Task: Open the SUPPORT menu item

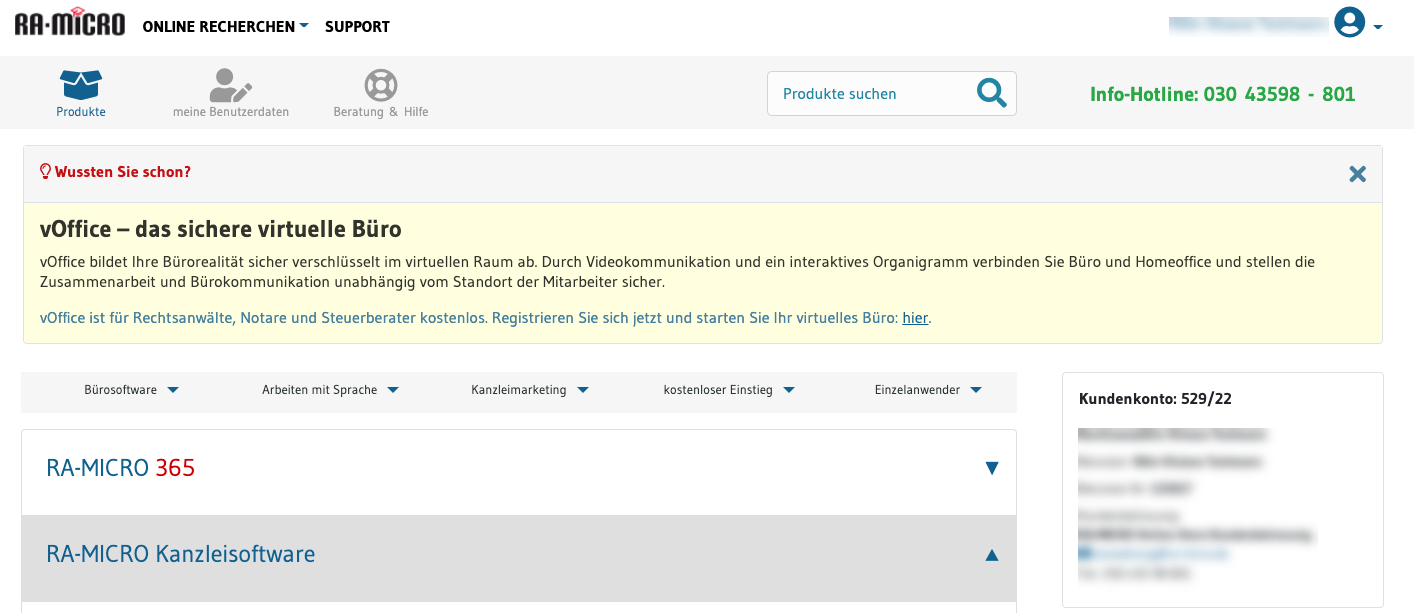Action: [357, 27]
